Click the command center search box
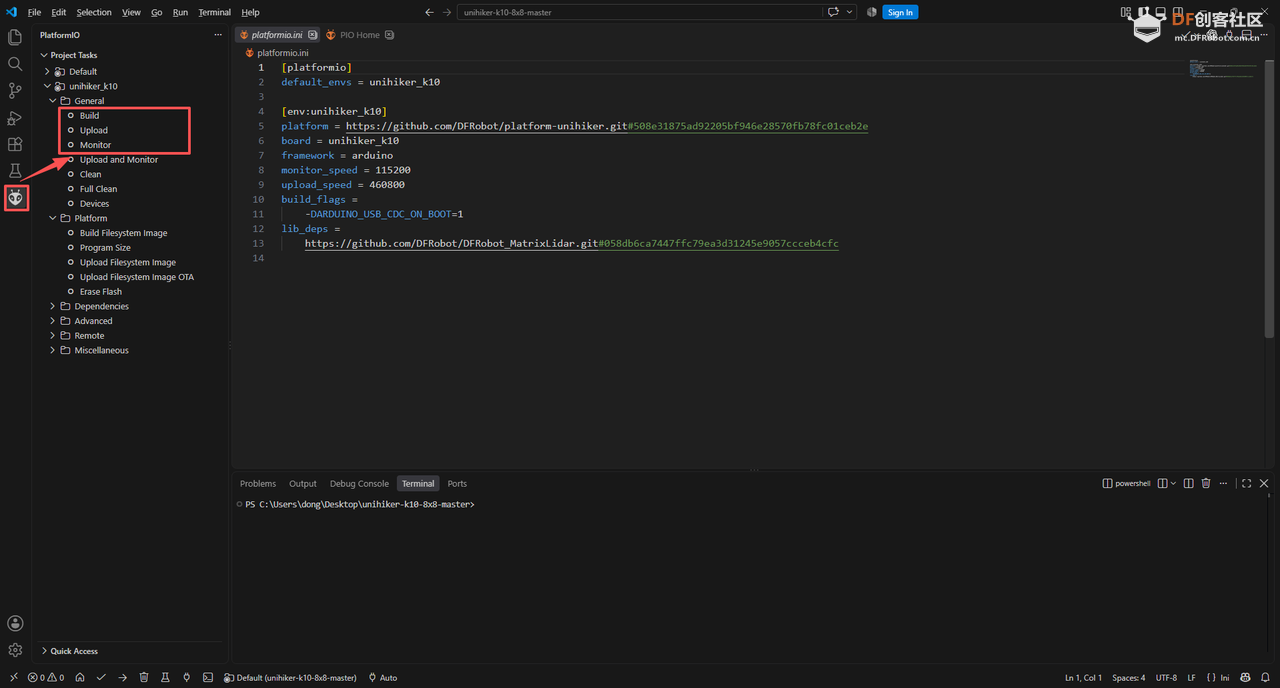 [638, 12]
